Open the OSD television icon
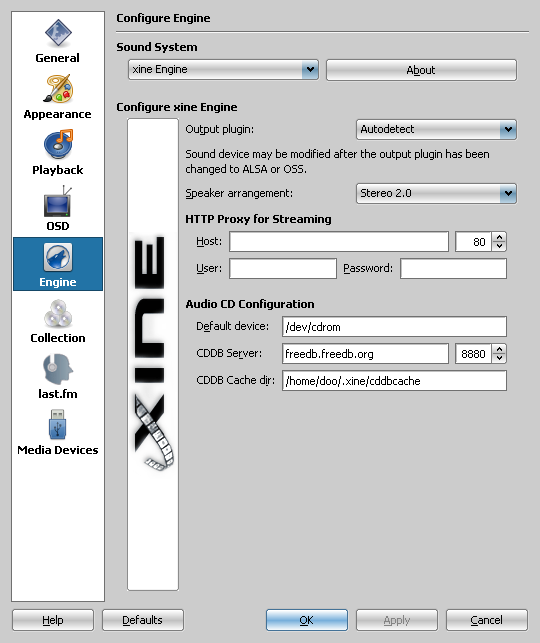540x643 pixels. 58,201
